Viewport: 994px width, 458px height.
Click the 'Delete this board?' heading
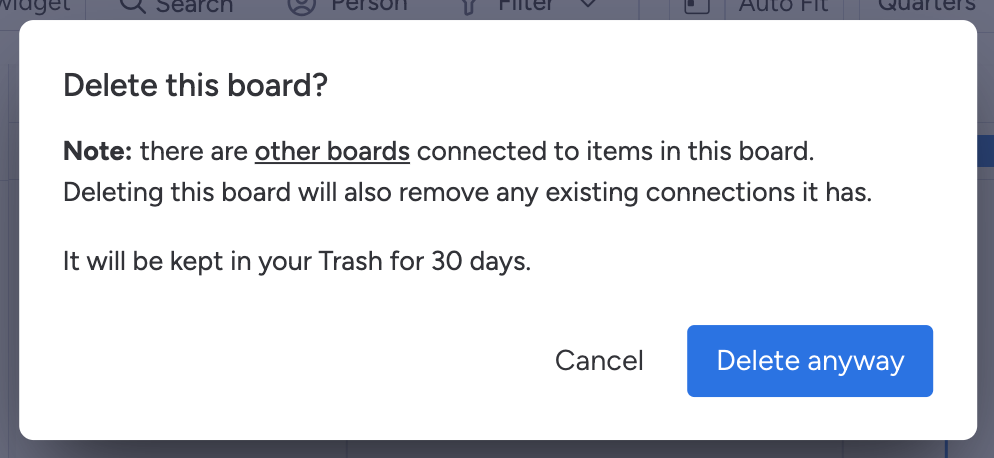point(195,86)
